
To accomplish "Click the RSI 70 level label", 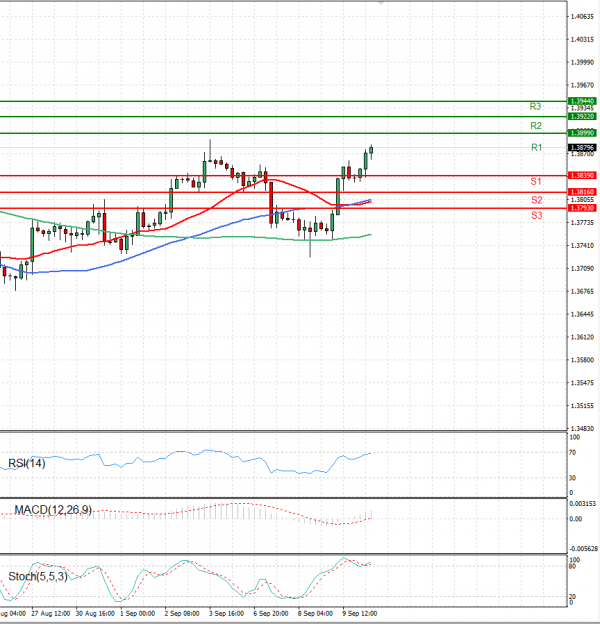I will click(573, 452).
